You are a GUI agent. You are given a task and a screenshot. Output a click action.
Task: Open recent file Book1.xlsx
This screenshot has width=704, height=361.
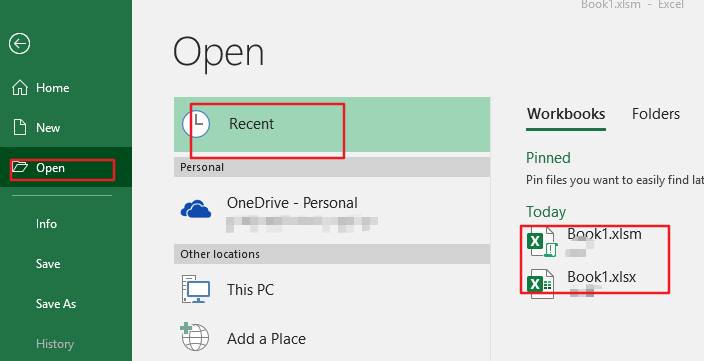tap(602, 277)
